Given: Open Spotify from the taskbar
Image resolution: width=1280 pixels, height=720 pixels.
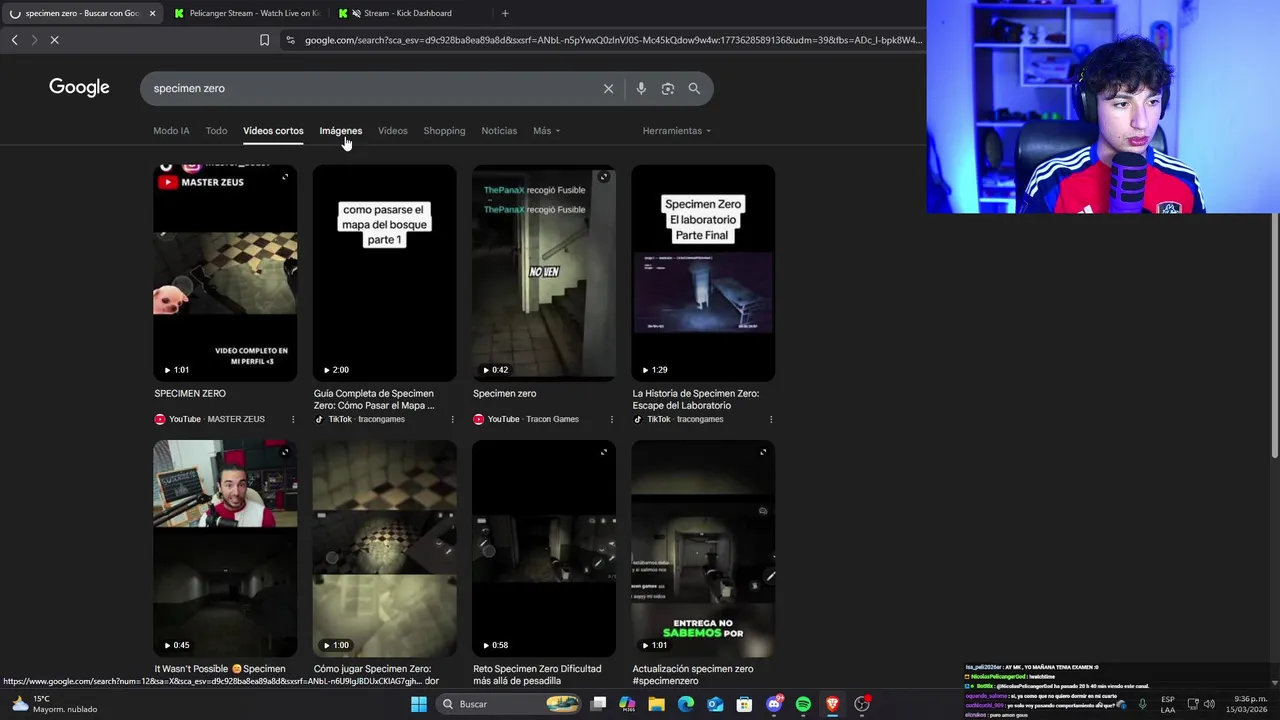Looking at the screenshot, I should pyautogui.click(x=803, y=704).
